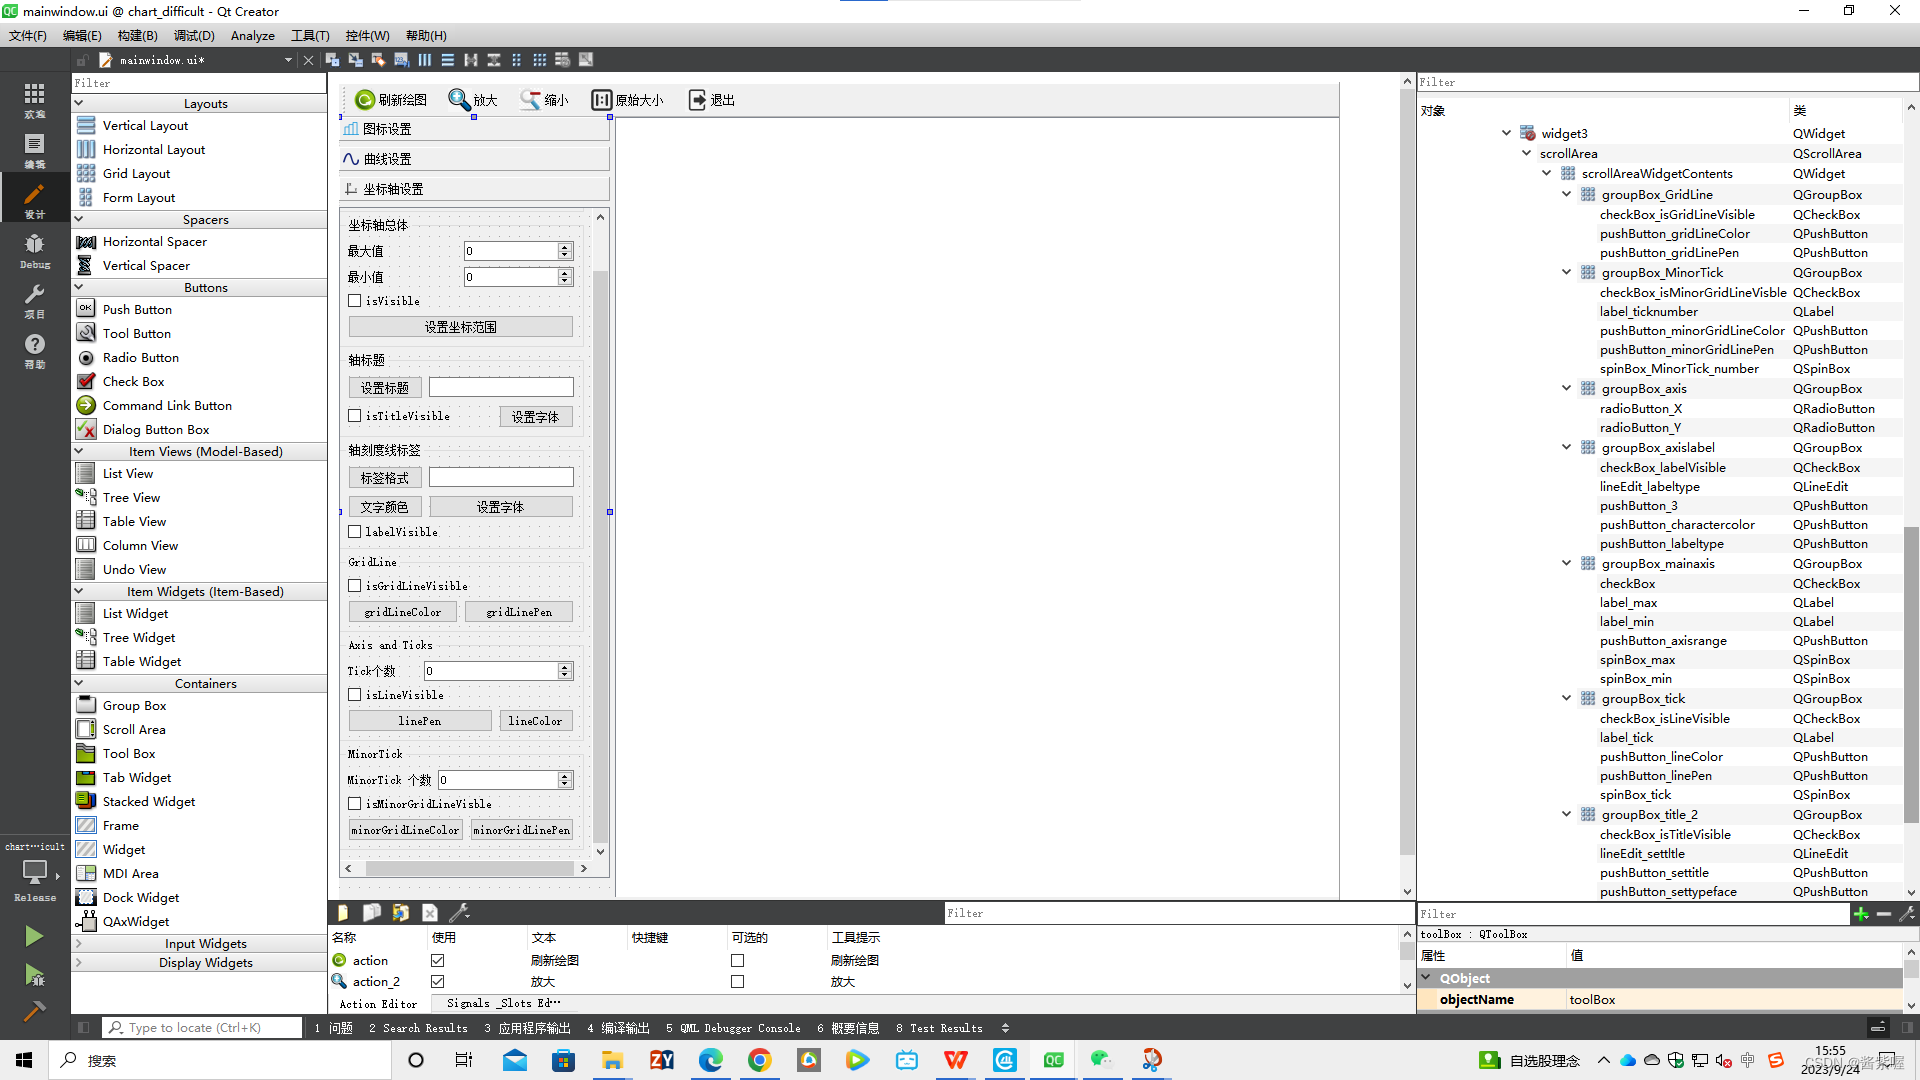1920x1080 pixels.
Task: Click the Edit Tab Order toolbar icon
Action: tap(401, 60)
